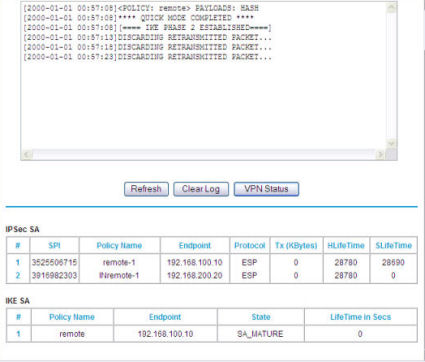Click the log scrollbar up arrow

(x=392, y=7)
